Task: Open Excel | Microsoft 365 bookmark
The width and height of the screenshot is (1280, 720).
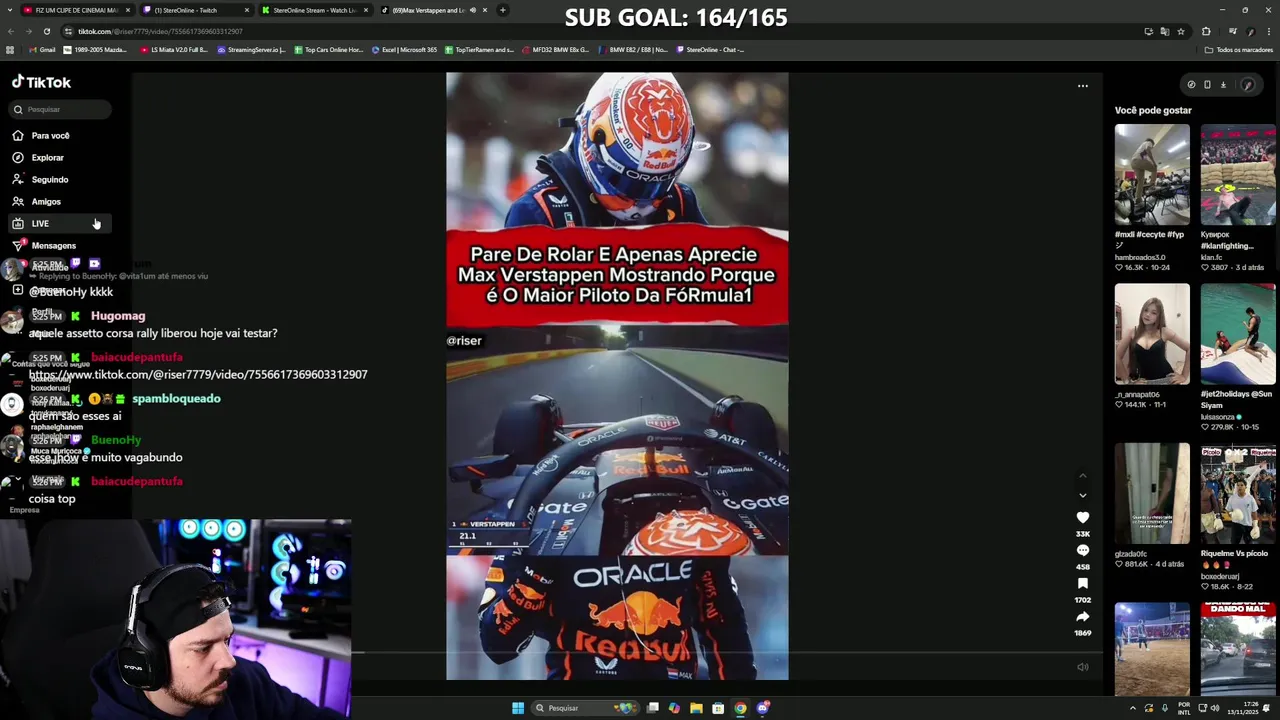Action: click(404, 50)
